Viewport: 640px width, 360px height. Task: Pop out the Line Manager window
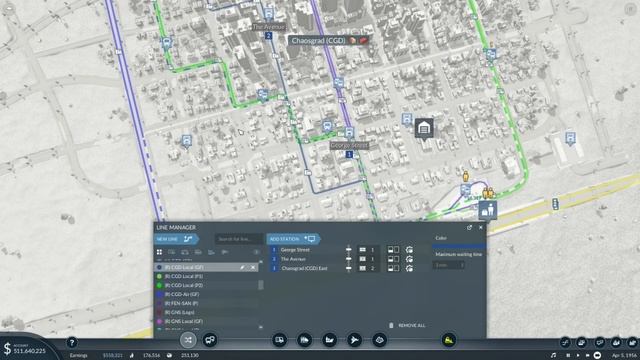click(x=469, y=227)
